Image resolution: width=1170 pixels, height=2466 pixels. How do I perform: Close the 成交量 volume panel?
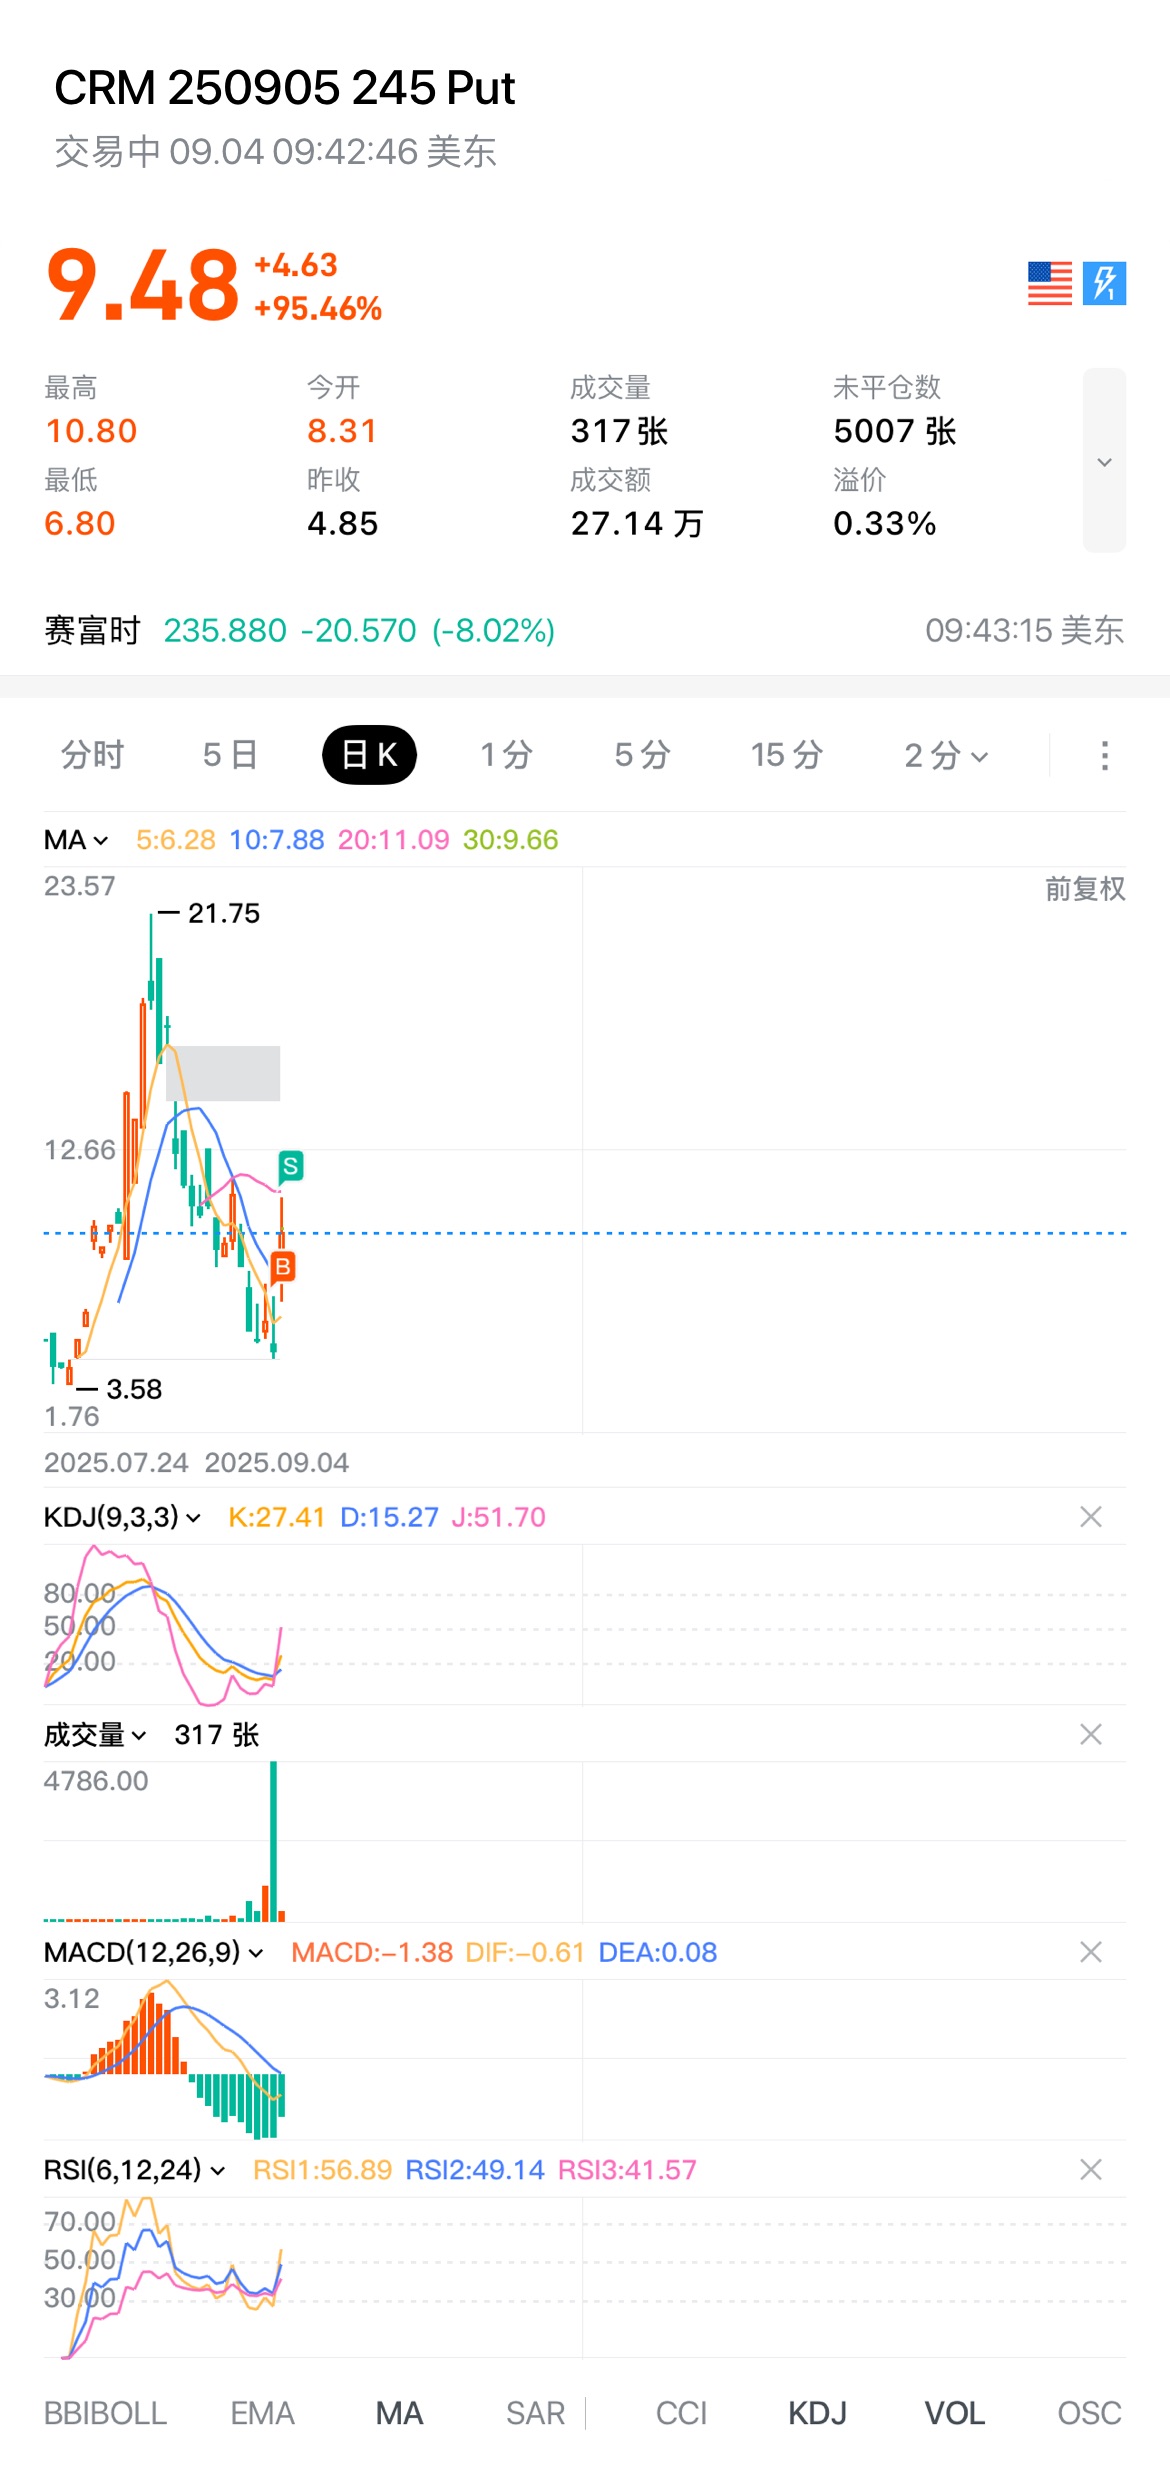tap(1090, 1734)
